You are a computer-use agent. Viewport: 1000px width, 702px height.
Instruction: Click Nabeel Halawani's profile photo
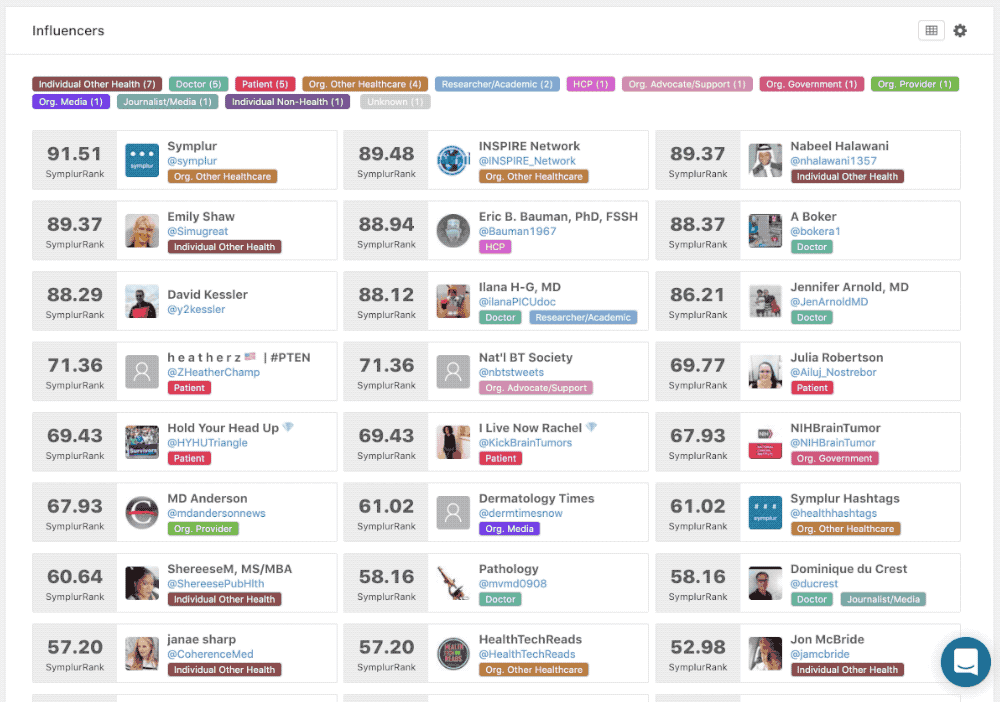click(x=765, y=160)
